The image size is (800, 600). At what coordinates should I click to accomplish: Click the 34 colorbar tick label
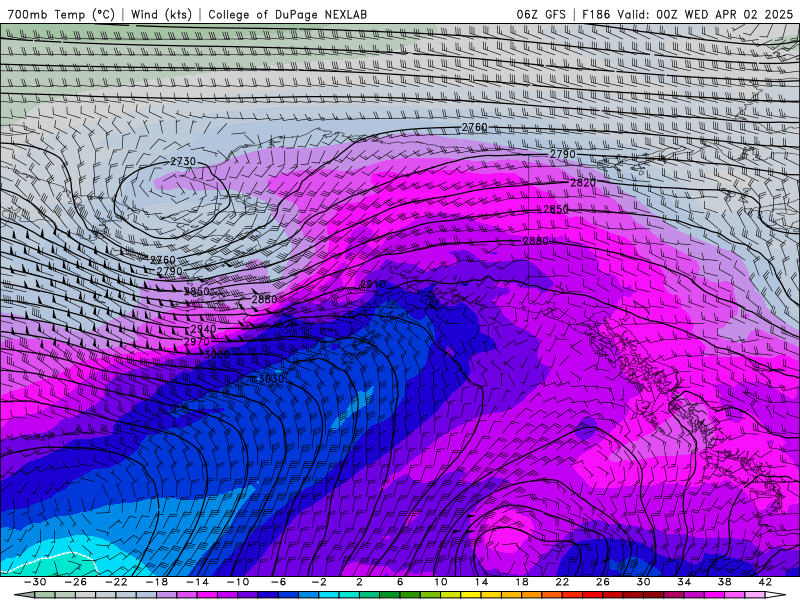[684, 582]
